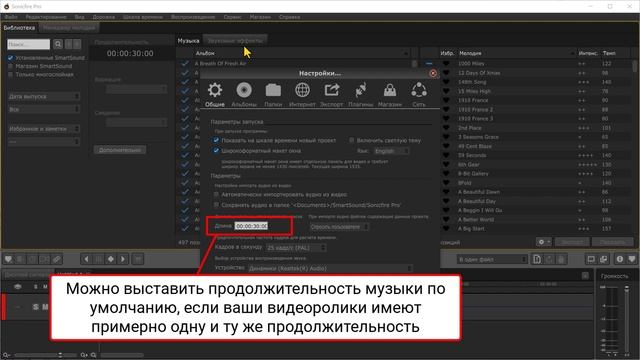Open the Дорожка menu
The height and width of the screenshot is (360, 640).
pos(104,17)
